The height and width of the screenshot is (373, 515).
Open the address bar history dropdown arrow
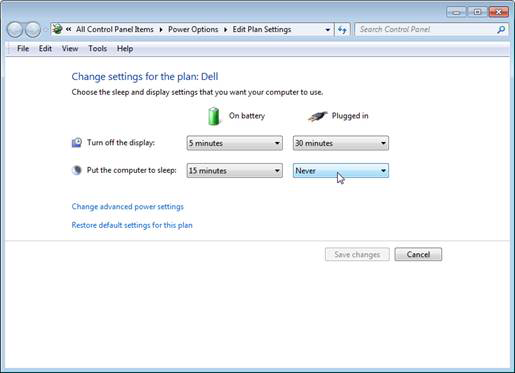coord(328,30)
